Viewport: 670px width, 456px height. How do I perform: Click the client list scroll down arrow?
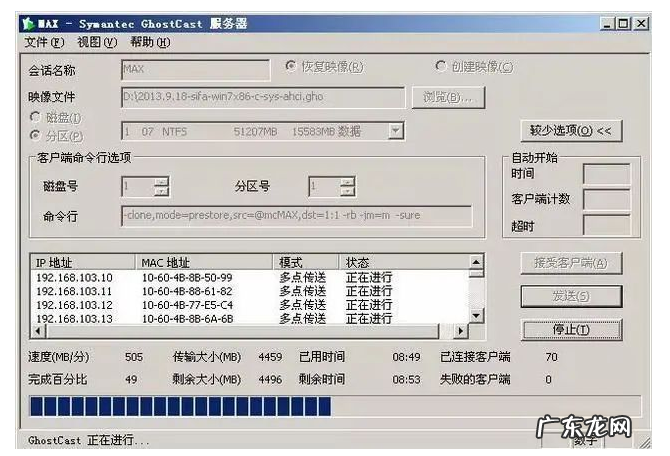476,316
